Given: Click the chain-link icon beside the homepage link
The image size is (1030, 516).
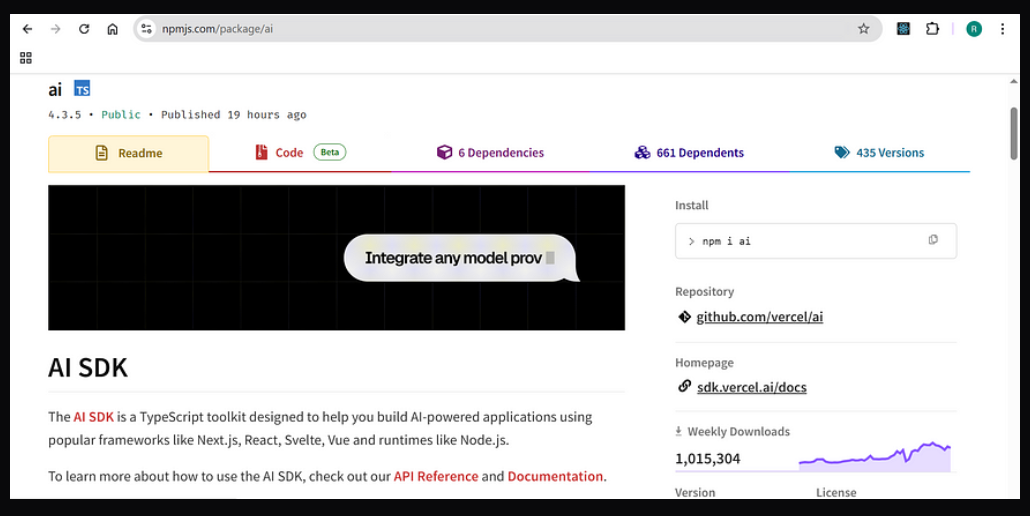Looking at the screenshot, I should [x=684, y=386].
